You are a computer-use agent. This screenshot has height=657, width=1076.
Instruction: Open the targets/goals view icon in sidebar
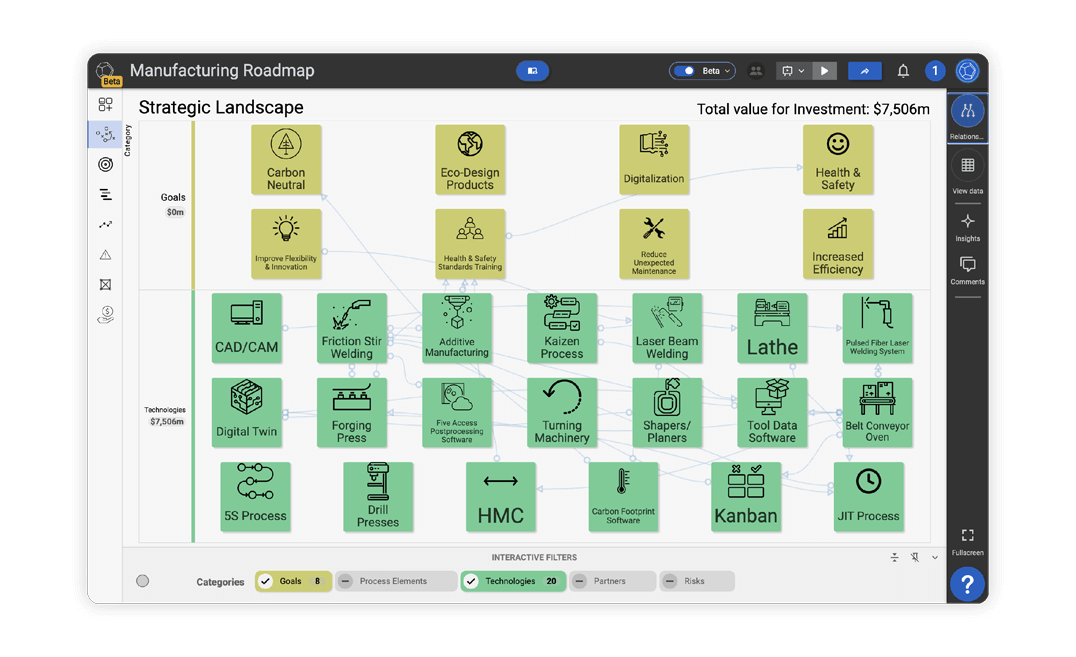(105, 164)
